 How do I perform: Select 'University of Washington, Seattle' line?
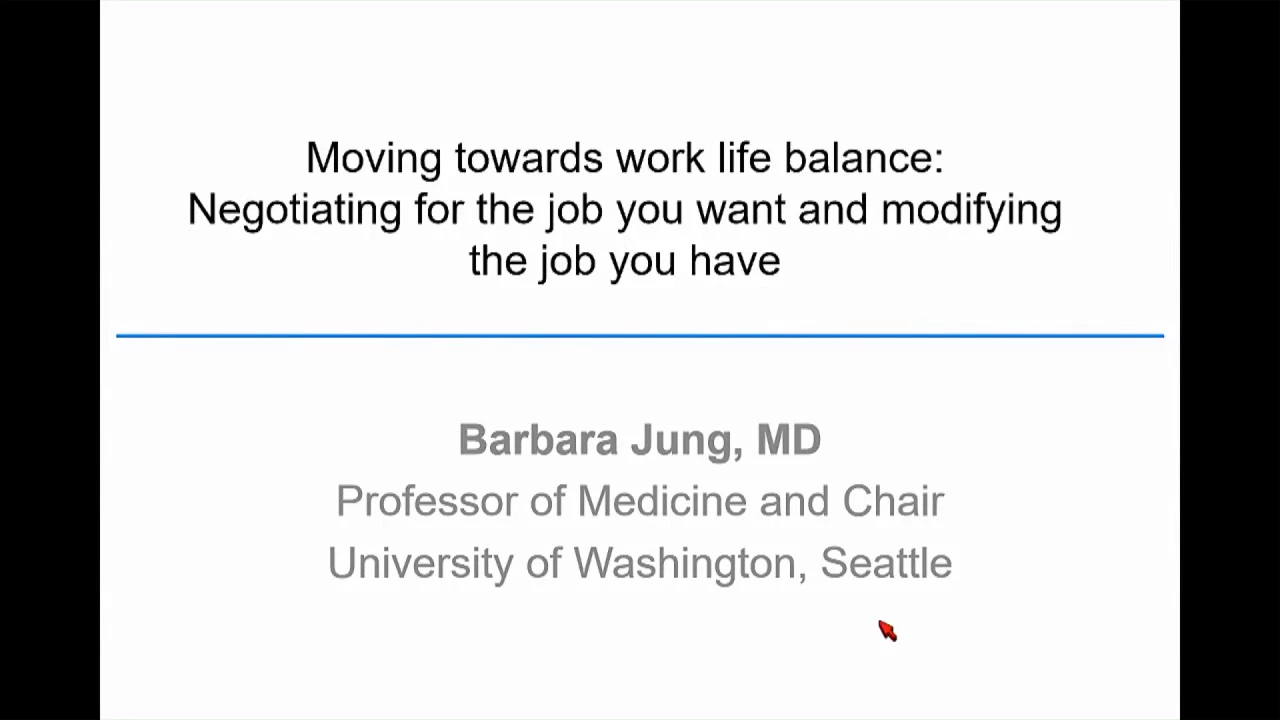point(640,563)
